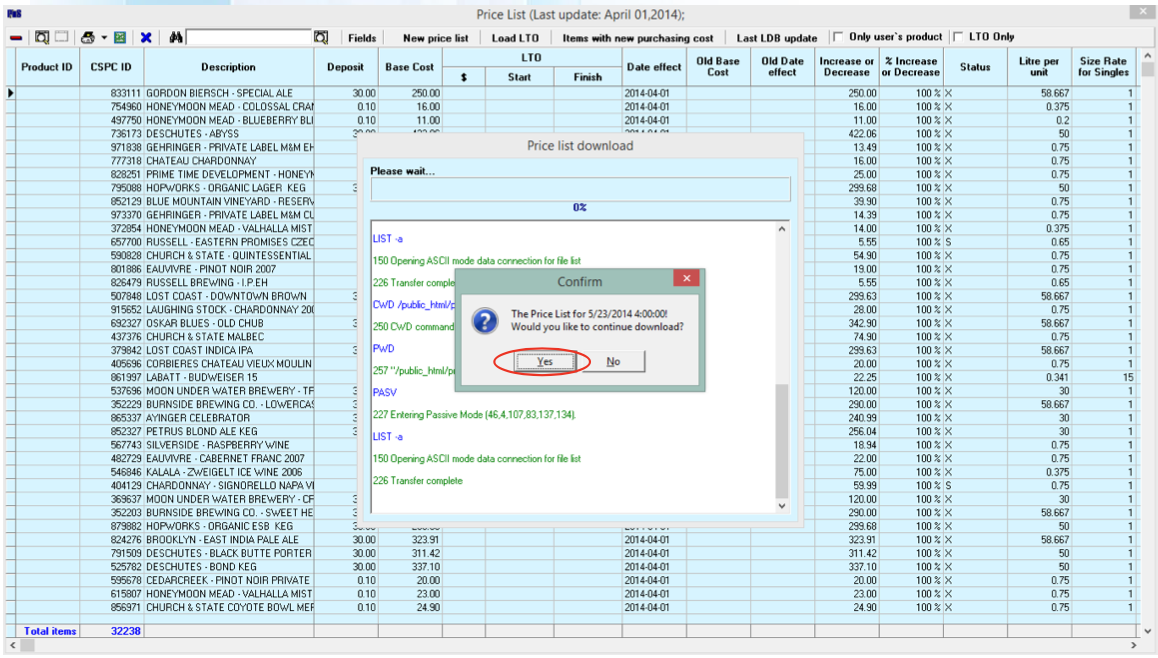
Task: Click No in the Confirm dialog
Action: [613, 361]
